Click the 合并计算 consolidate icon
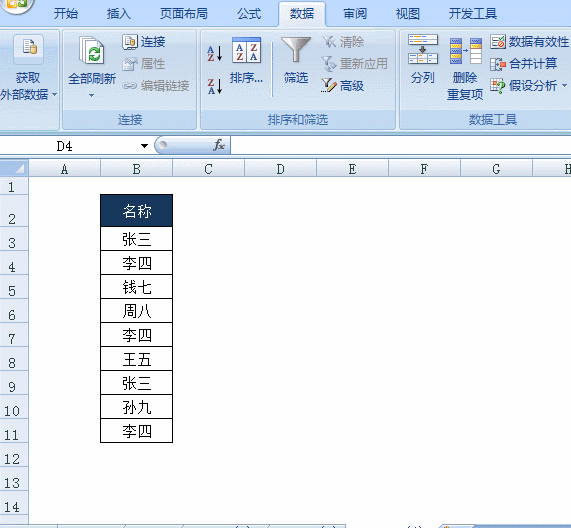 (x=498, y=64)
